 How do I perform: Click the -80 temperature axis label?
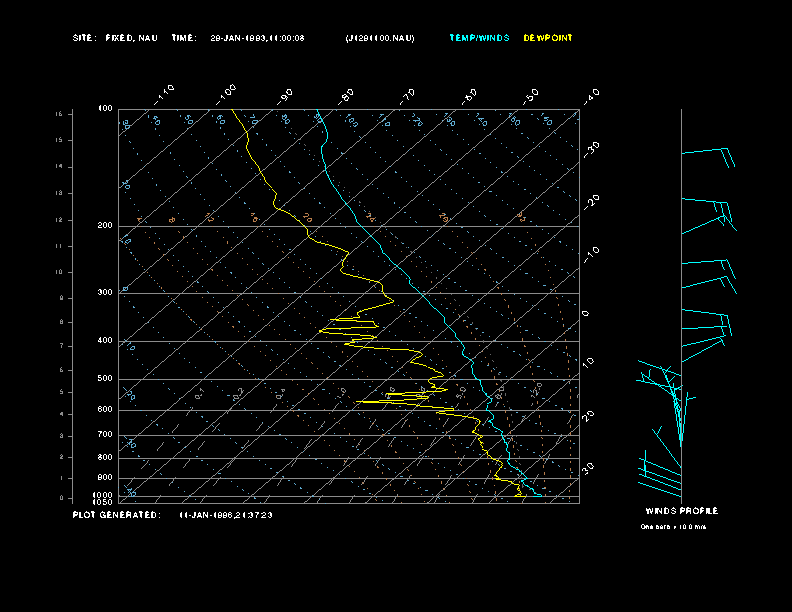(x=347, y=95)
